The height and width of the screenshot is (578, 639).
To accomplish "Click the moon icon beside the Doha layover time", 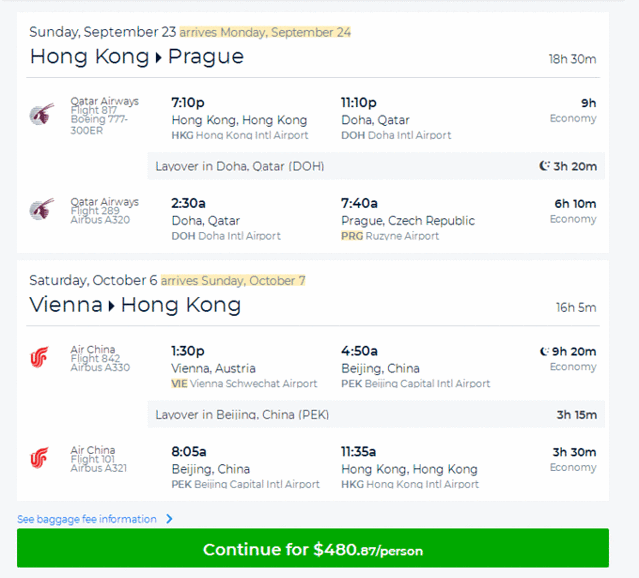I will 544,166.
